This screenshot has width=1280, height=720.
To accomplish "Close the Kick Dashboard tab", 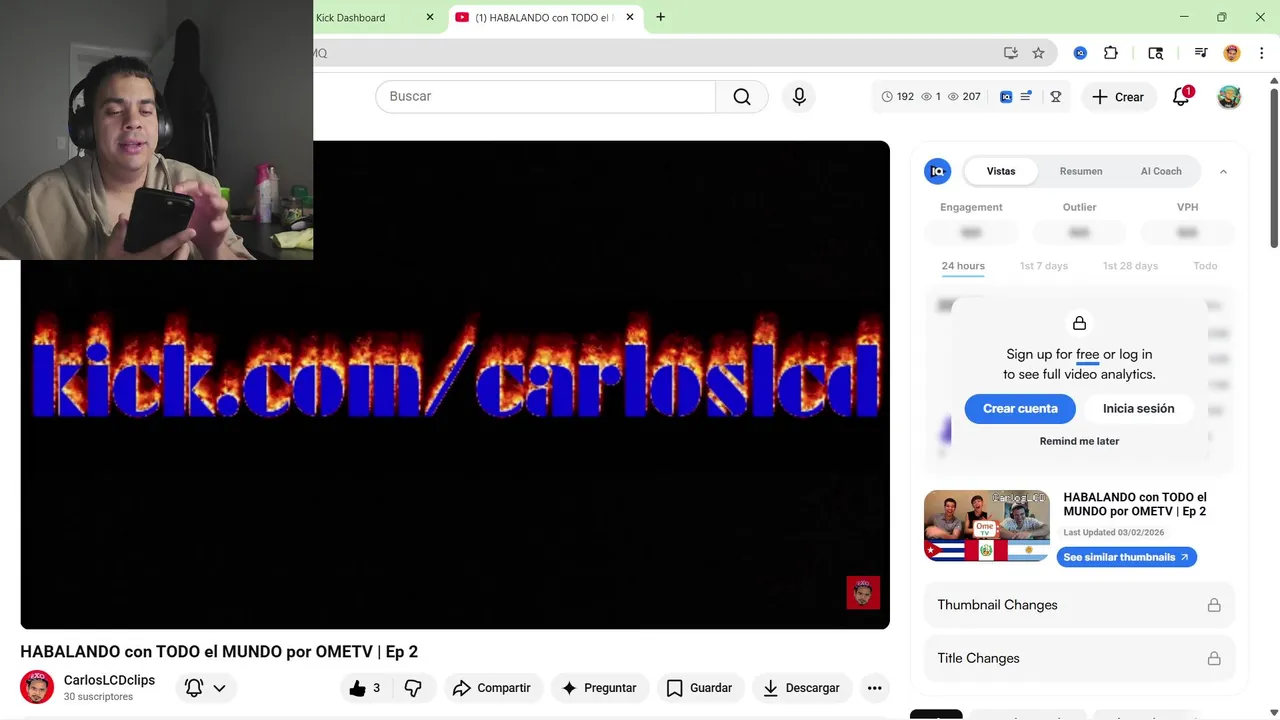I will [x=430, y=17].
